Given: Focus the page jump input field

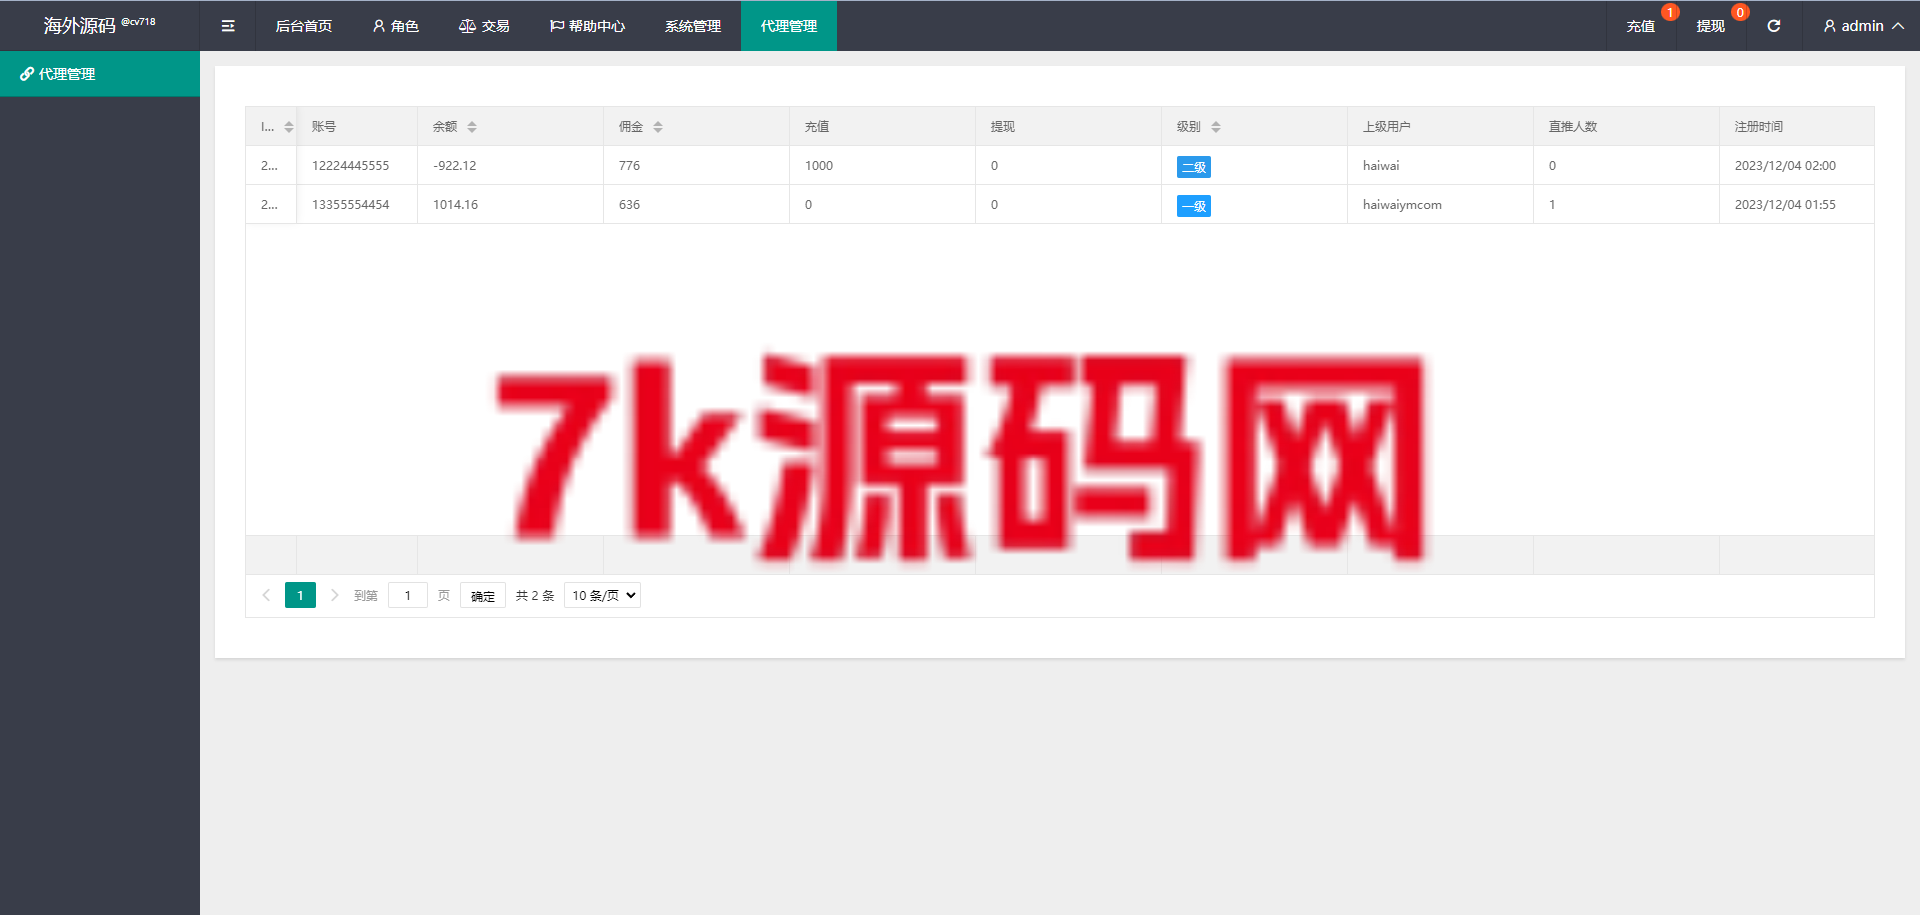Looking at the screenshot, I should click(x=408, y=595).
